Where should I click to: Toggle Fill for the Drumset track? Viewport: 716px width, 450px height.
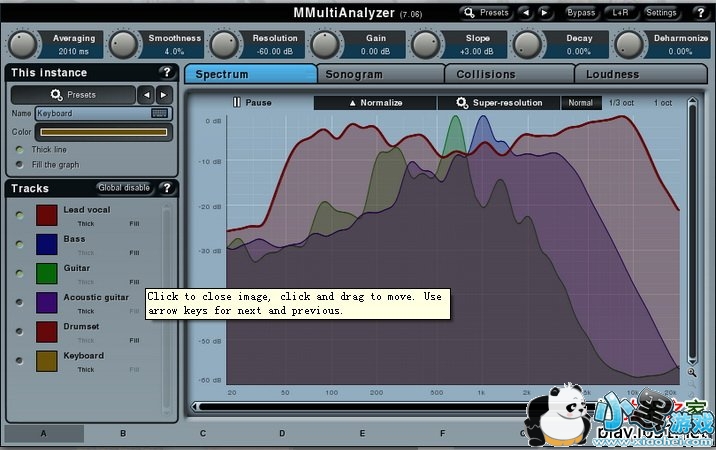click(x=134, y=340)
